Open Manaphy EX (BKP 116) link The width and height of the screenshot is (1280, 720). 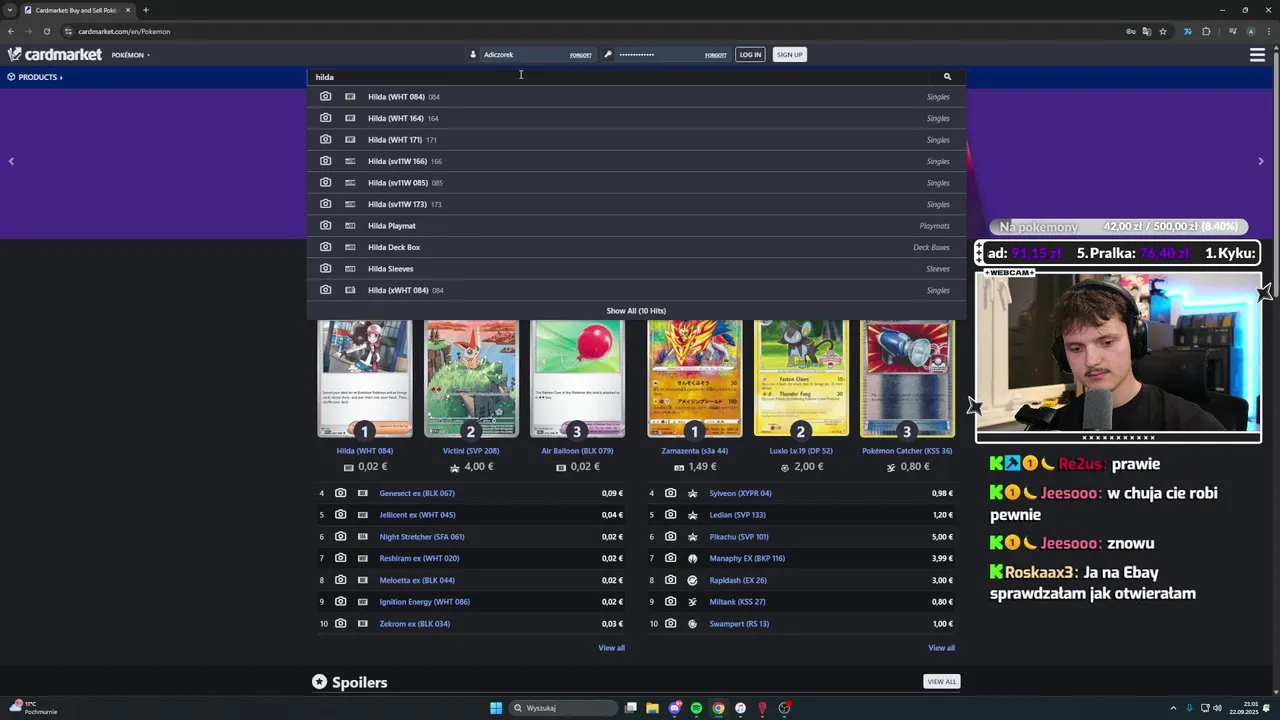(747, 558)
